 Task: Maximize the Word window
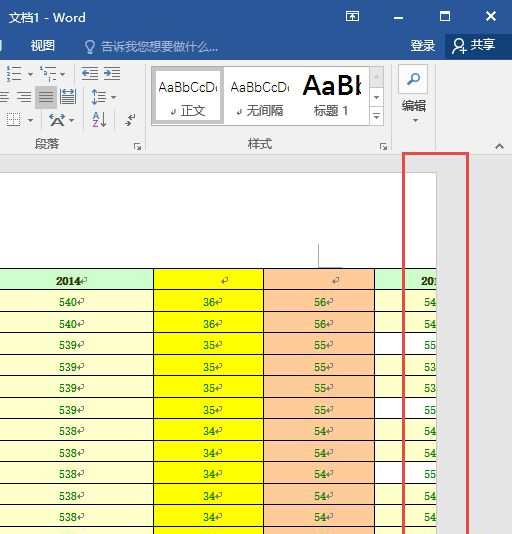(445, 16)
